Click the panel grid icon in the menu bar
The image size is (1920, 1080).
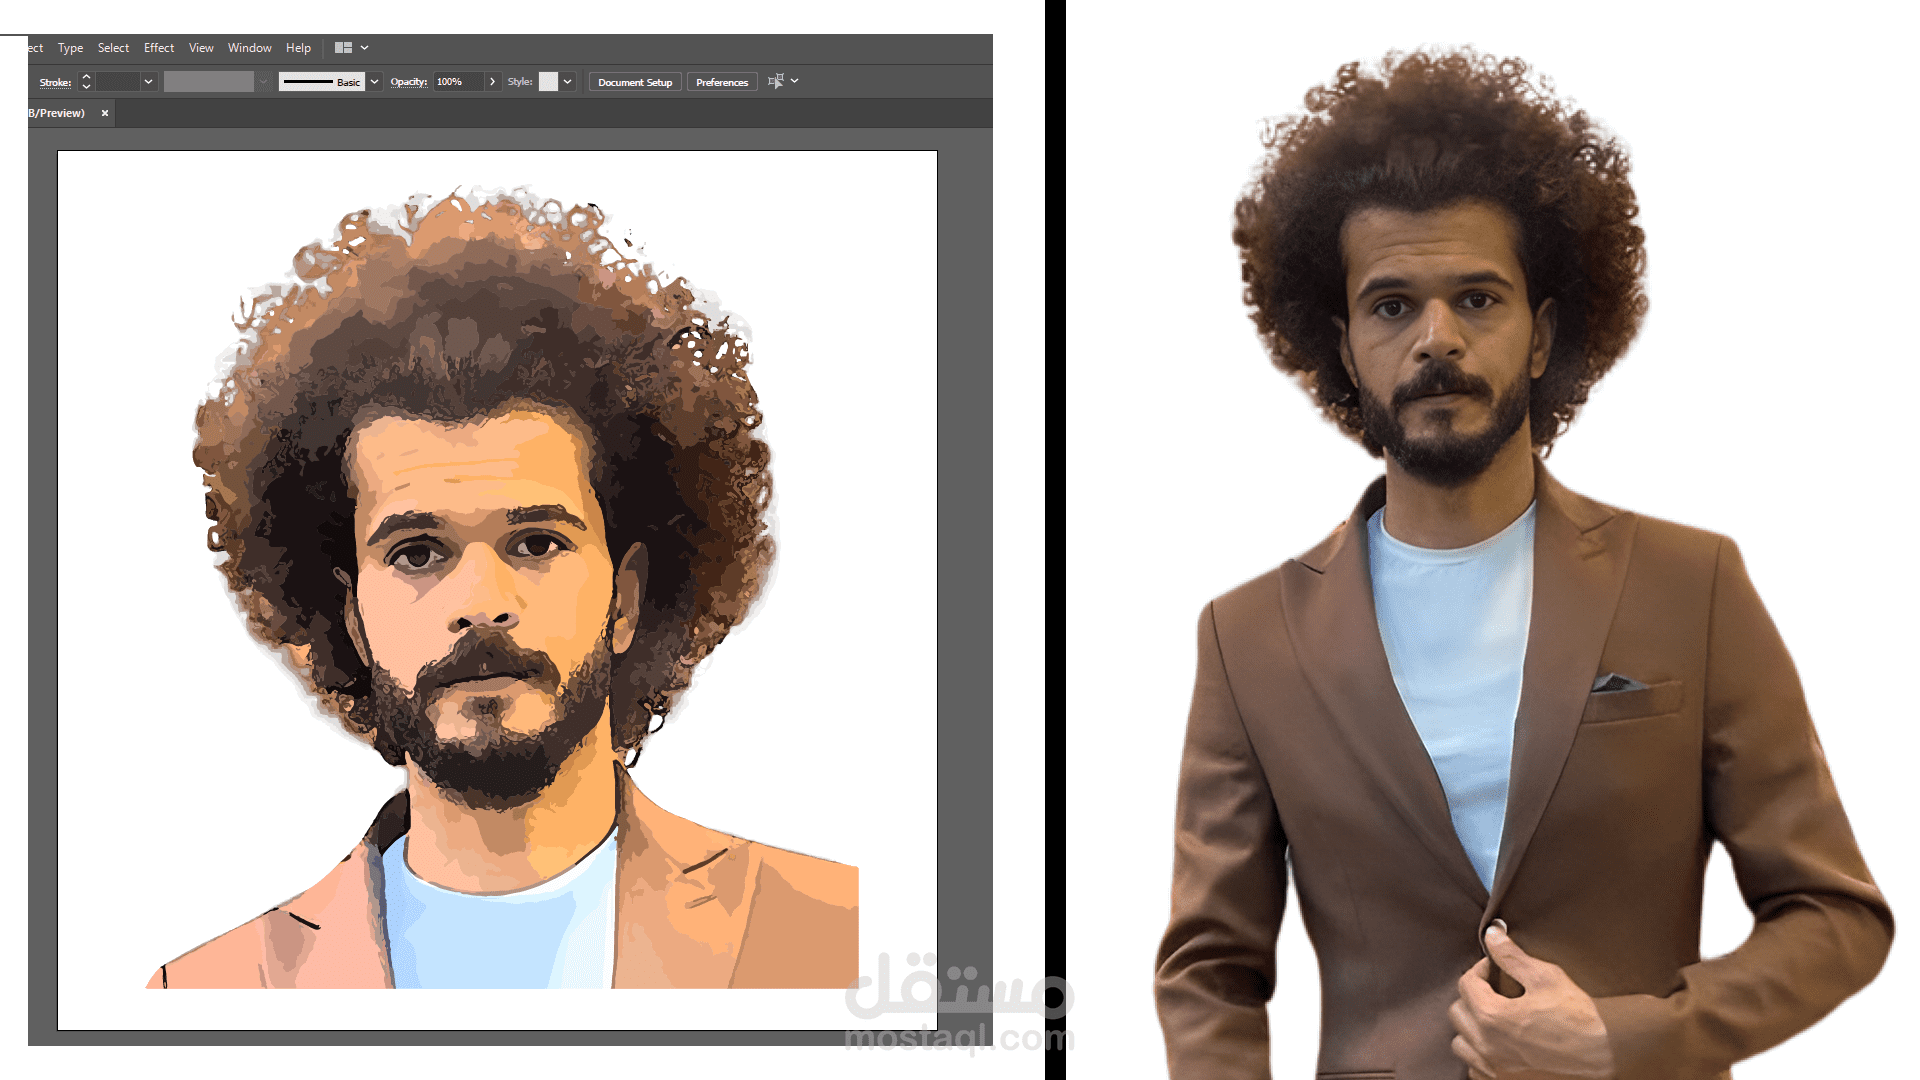click(x=343, y=47)
